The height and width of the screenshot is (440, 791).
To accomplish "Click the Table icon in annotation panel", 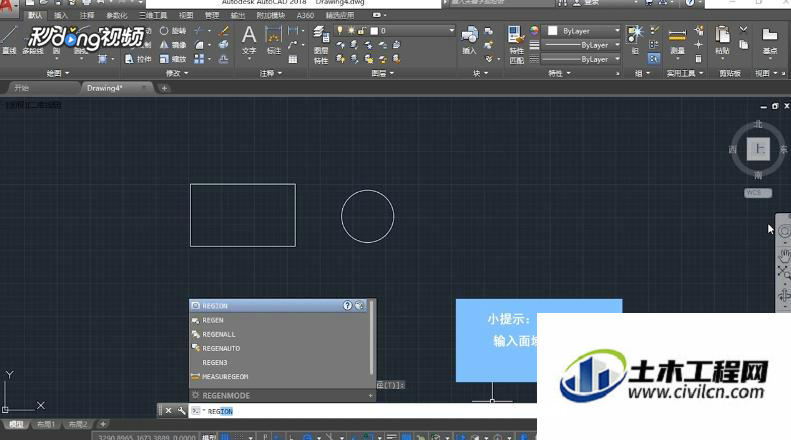I will 293,59.
